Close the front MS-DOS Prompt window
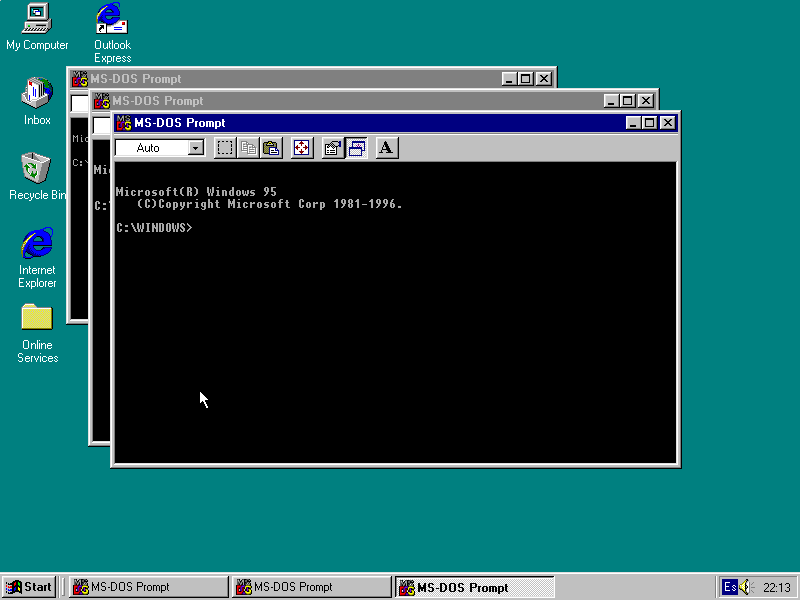 [x=668, y=123]
